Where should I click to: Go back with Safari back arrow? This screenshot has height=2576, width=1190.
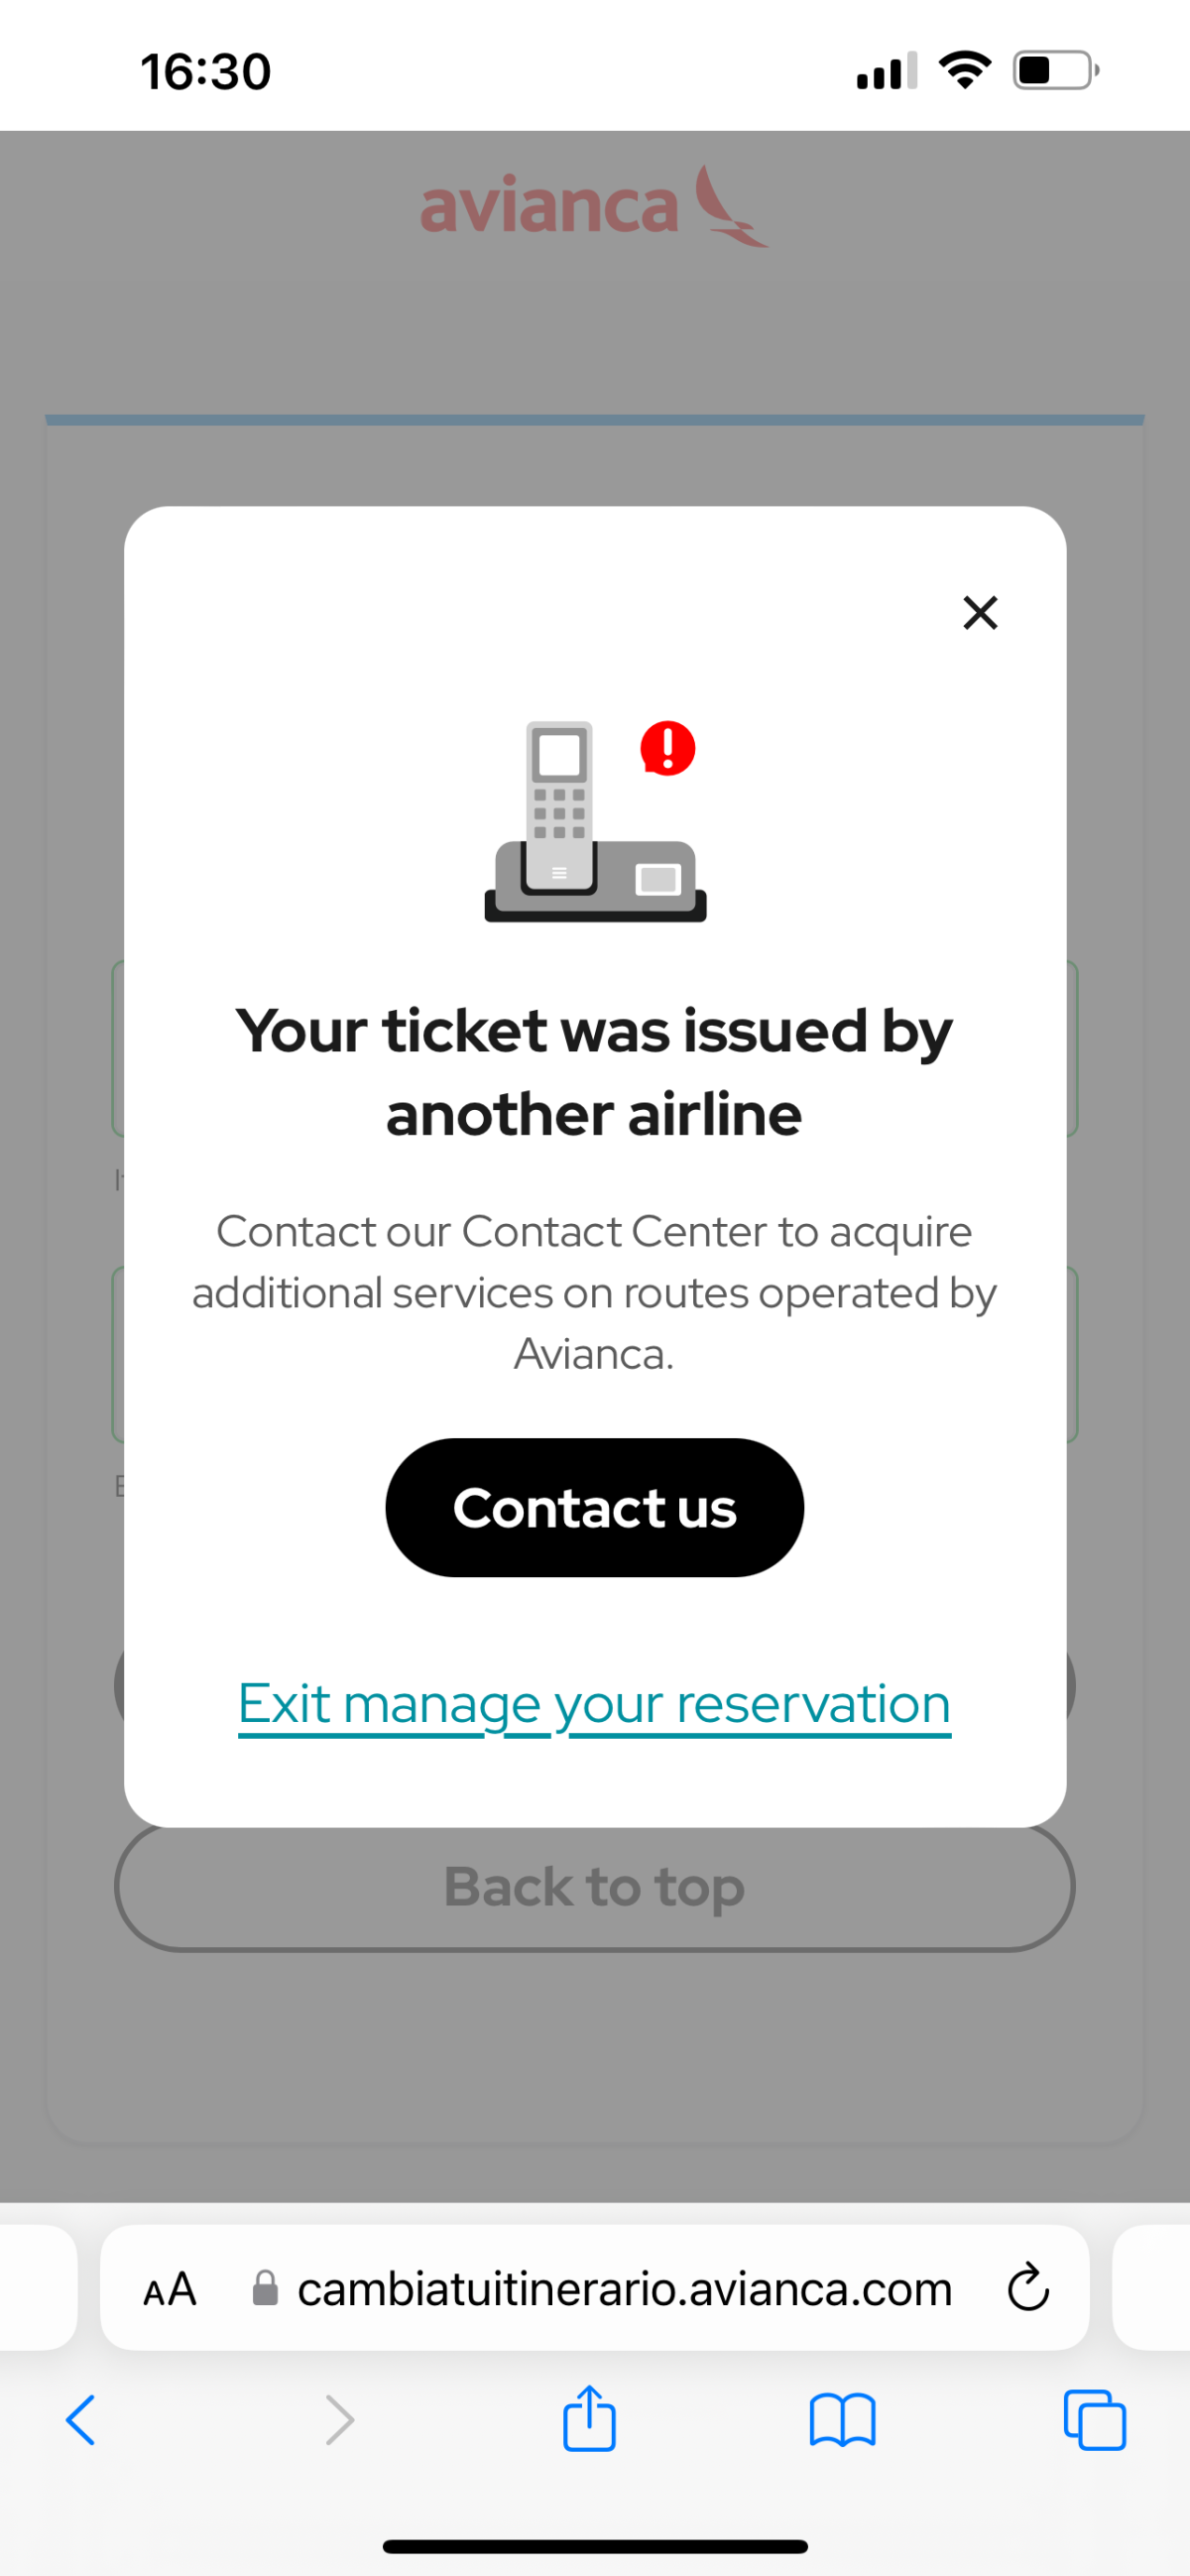click(81, 2420)
